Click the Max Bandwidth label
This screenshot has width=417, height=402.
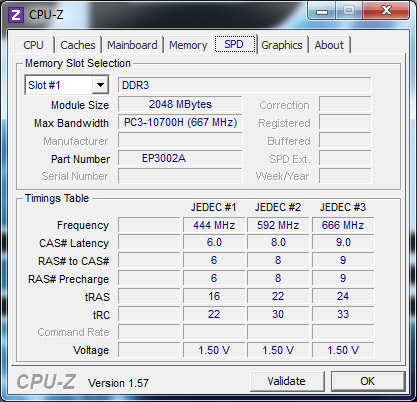(x=71, y=123)
